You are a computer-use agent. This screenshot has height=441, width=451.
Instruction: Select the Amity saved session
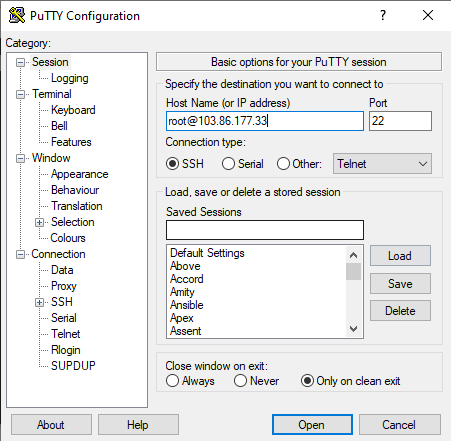(x=182, y=292)
